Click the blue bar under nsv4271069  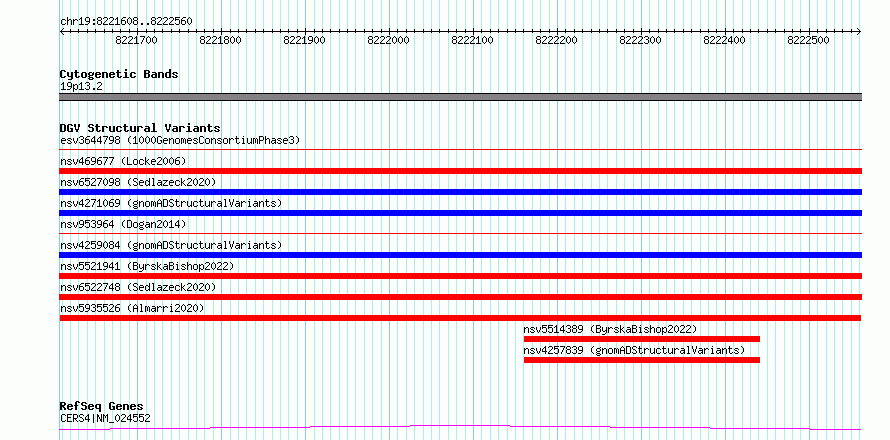pos(461,213)
